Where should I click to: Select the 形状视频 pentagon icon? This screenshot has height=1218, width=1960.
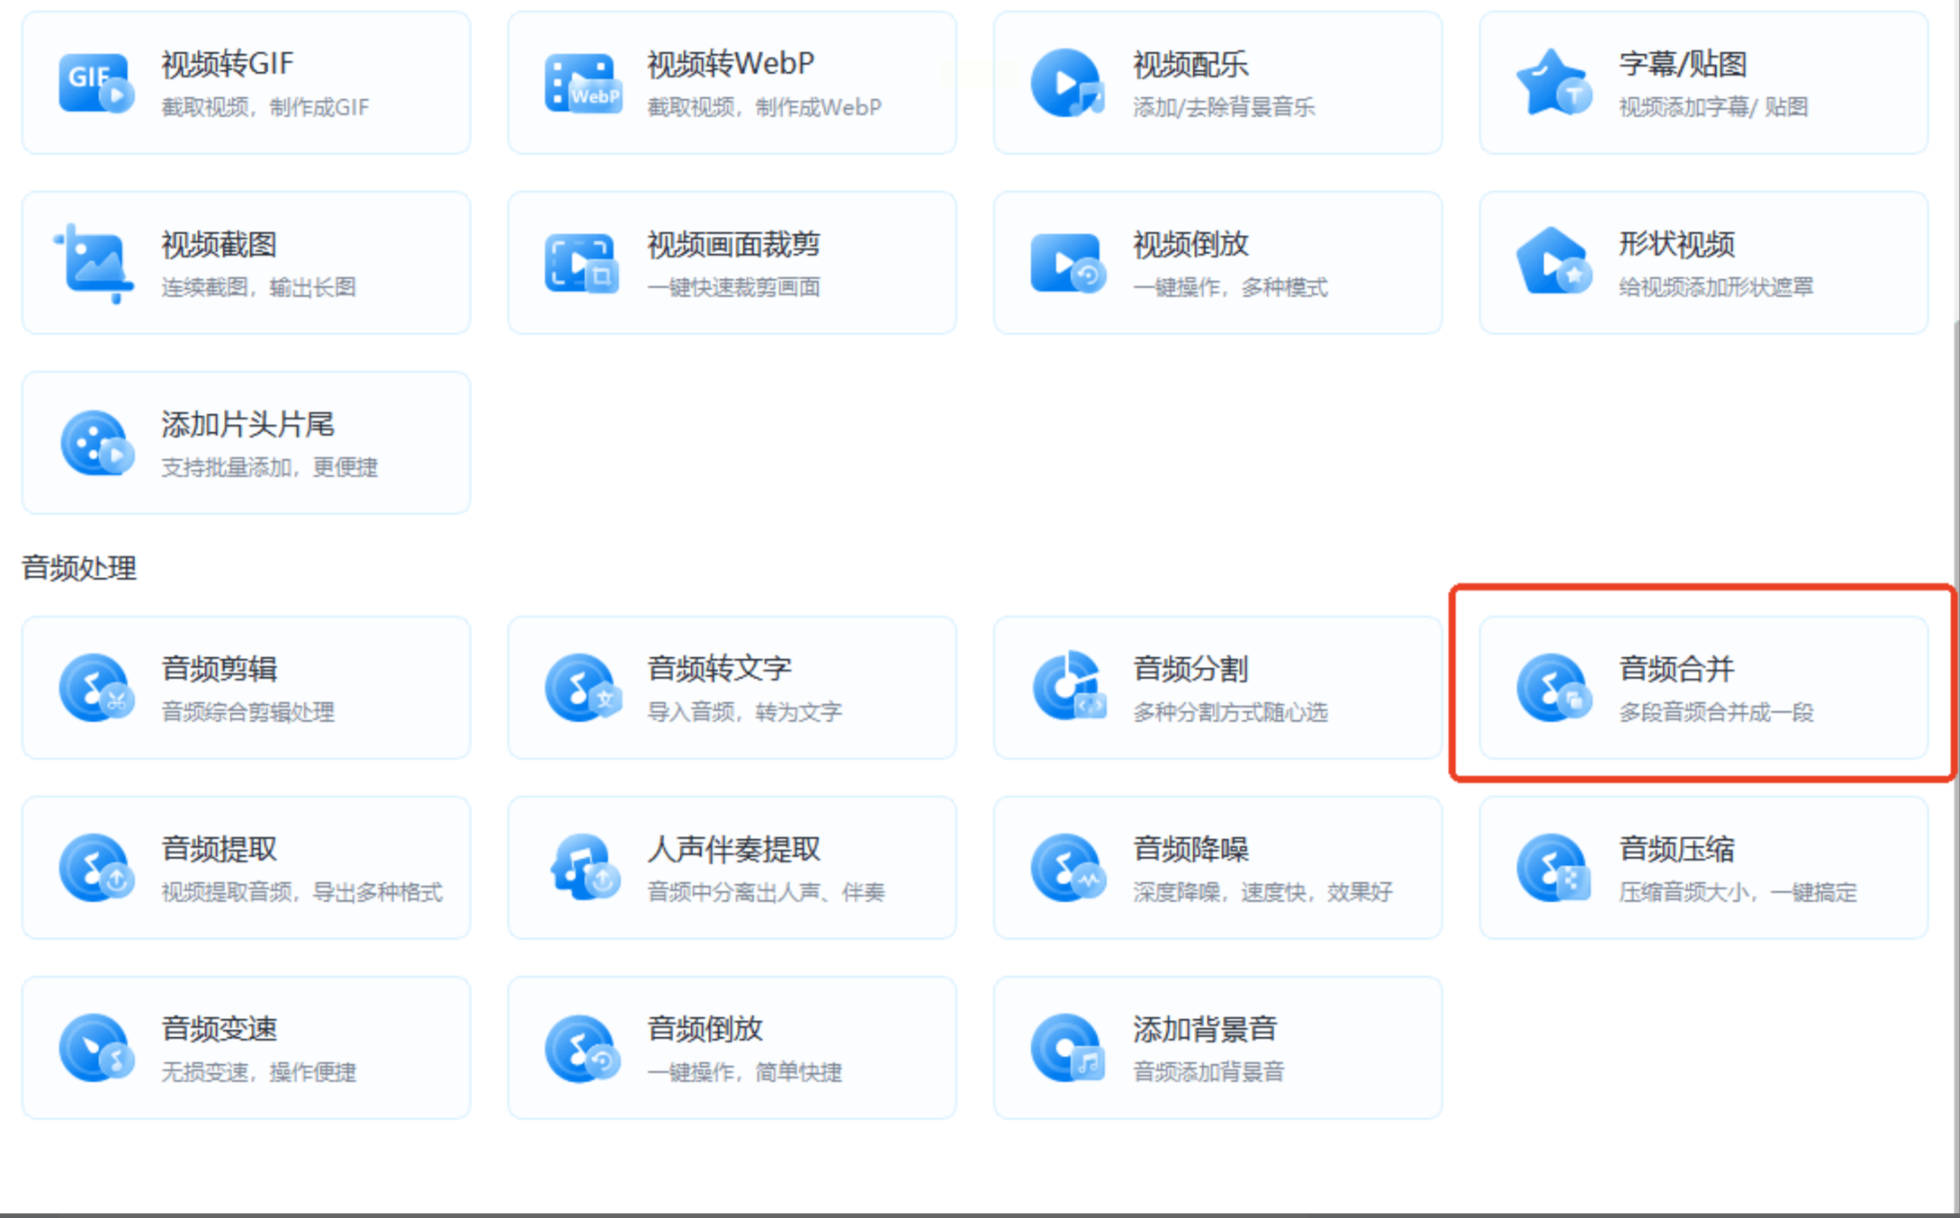(x=1553, y=263)
